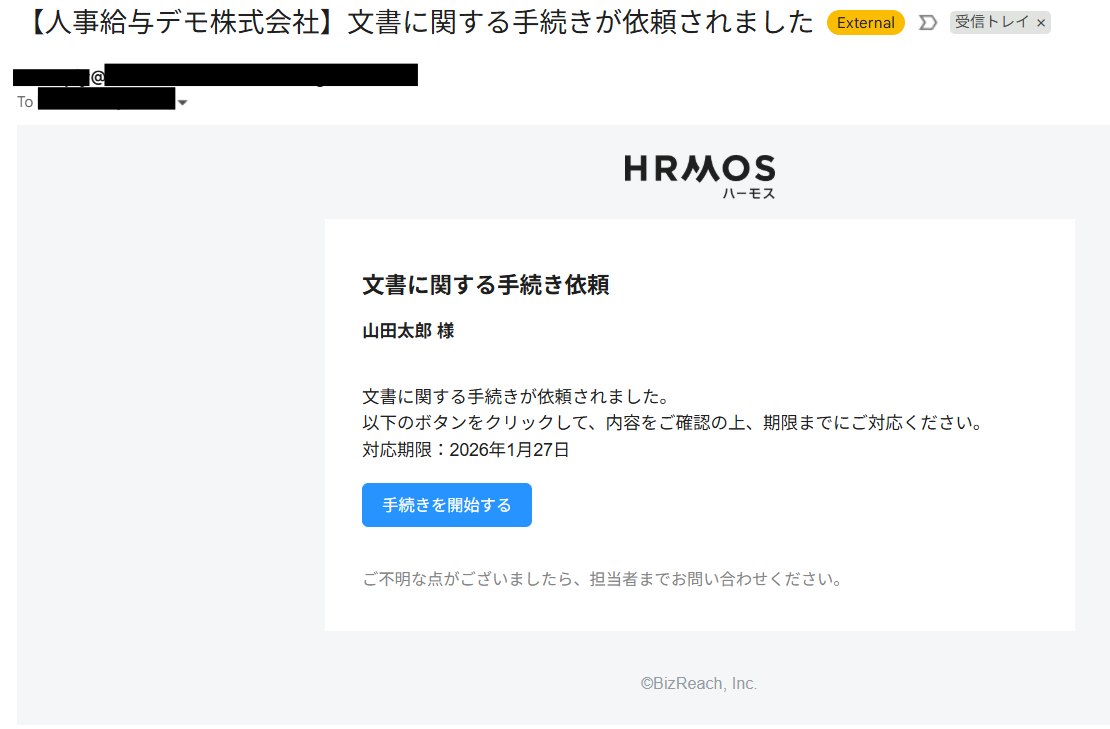Open the 受信トレイ label

(991, 22)
